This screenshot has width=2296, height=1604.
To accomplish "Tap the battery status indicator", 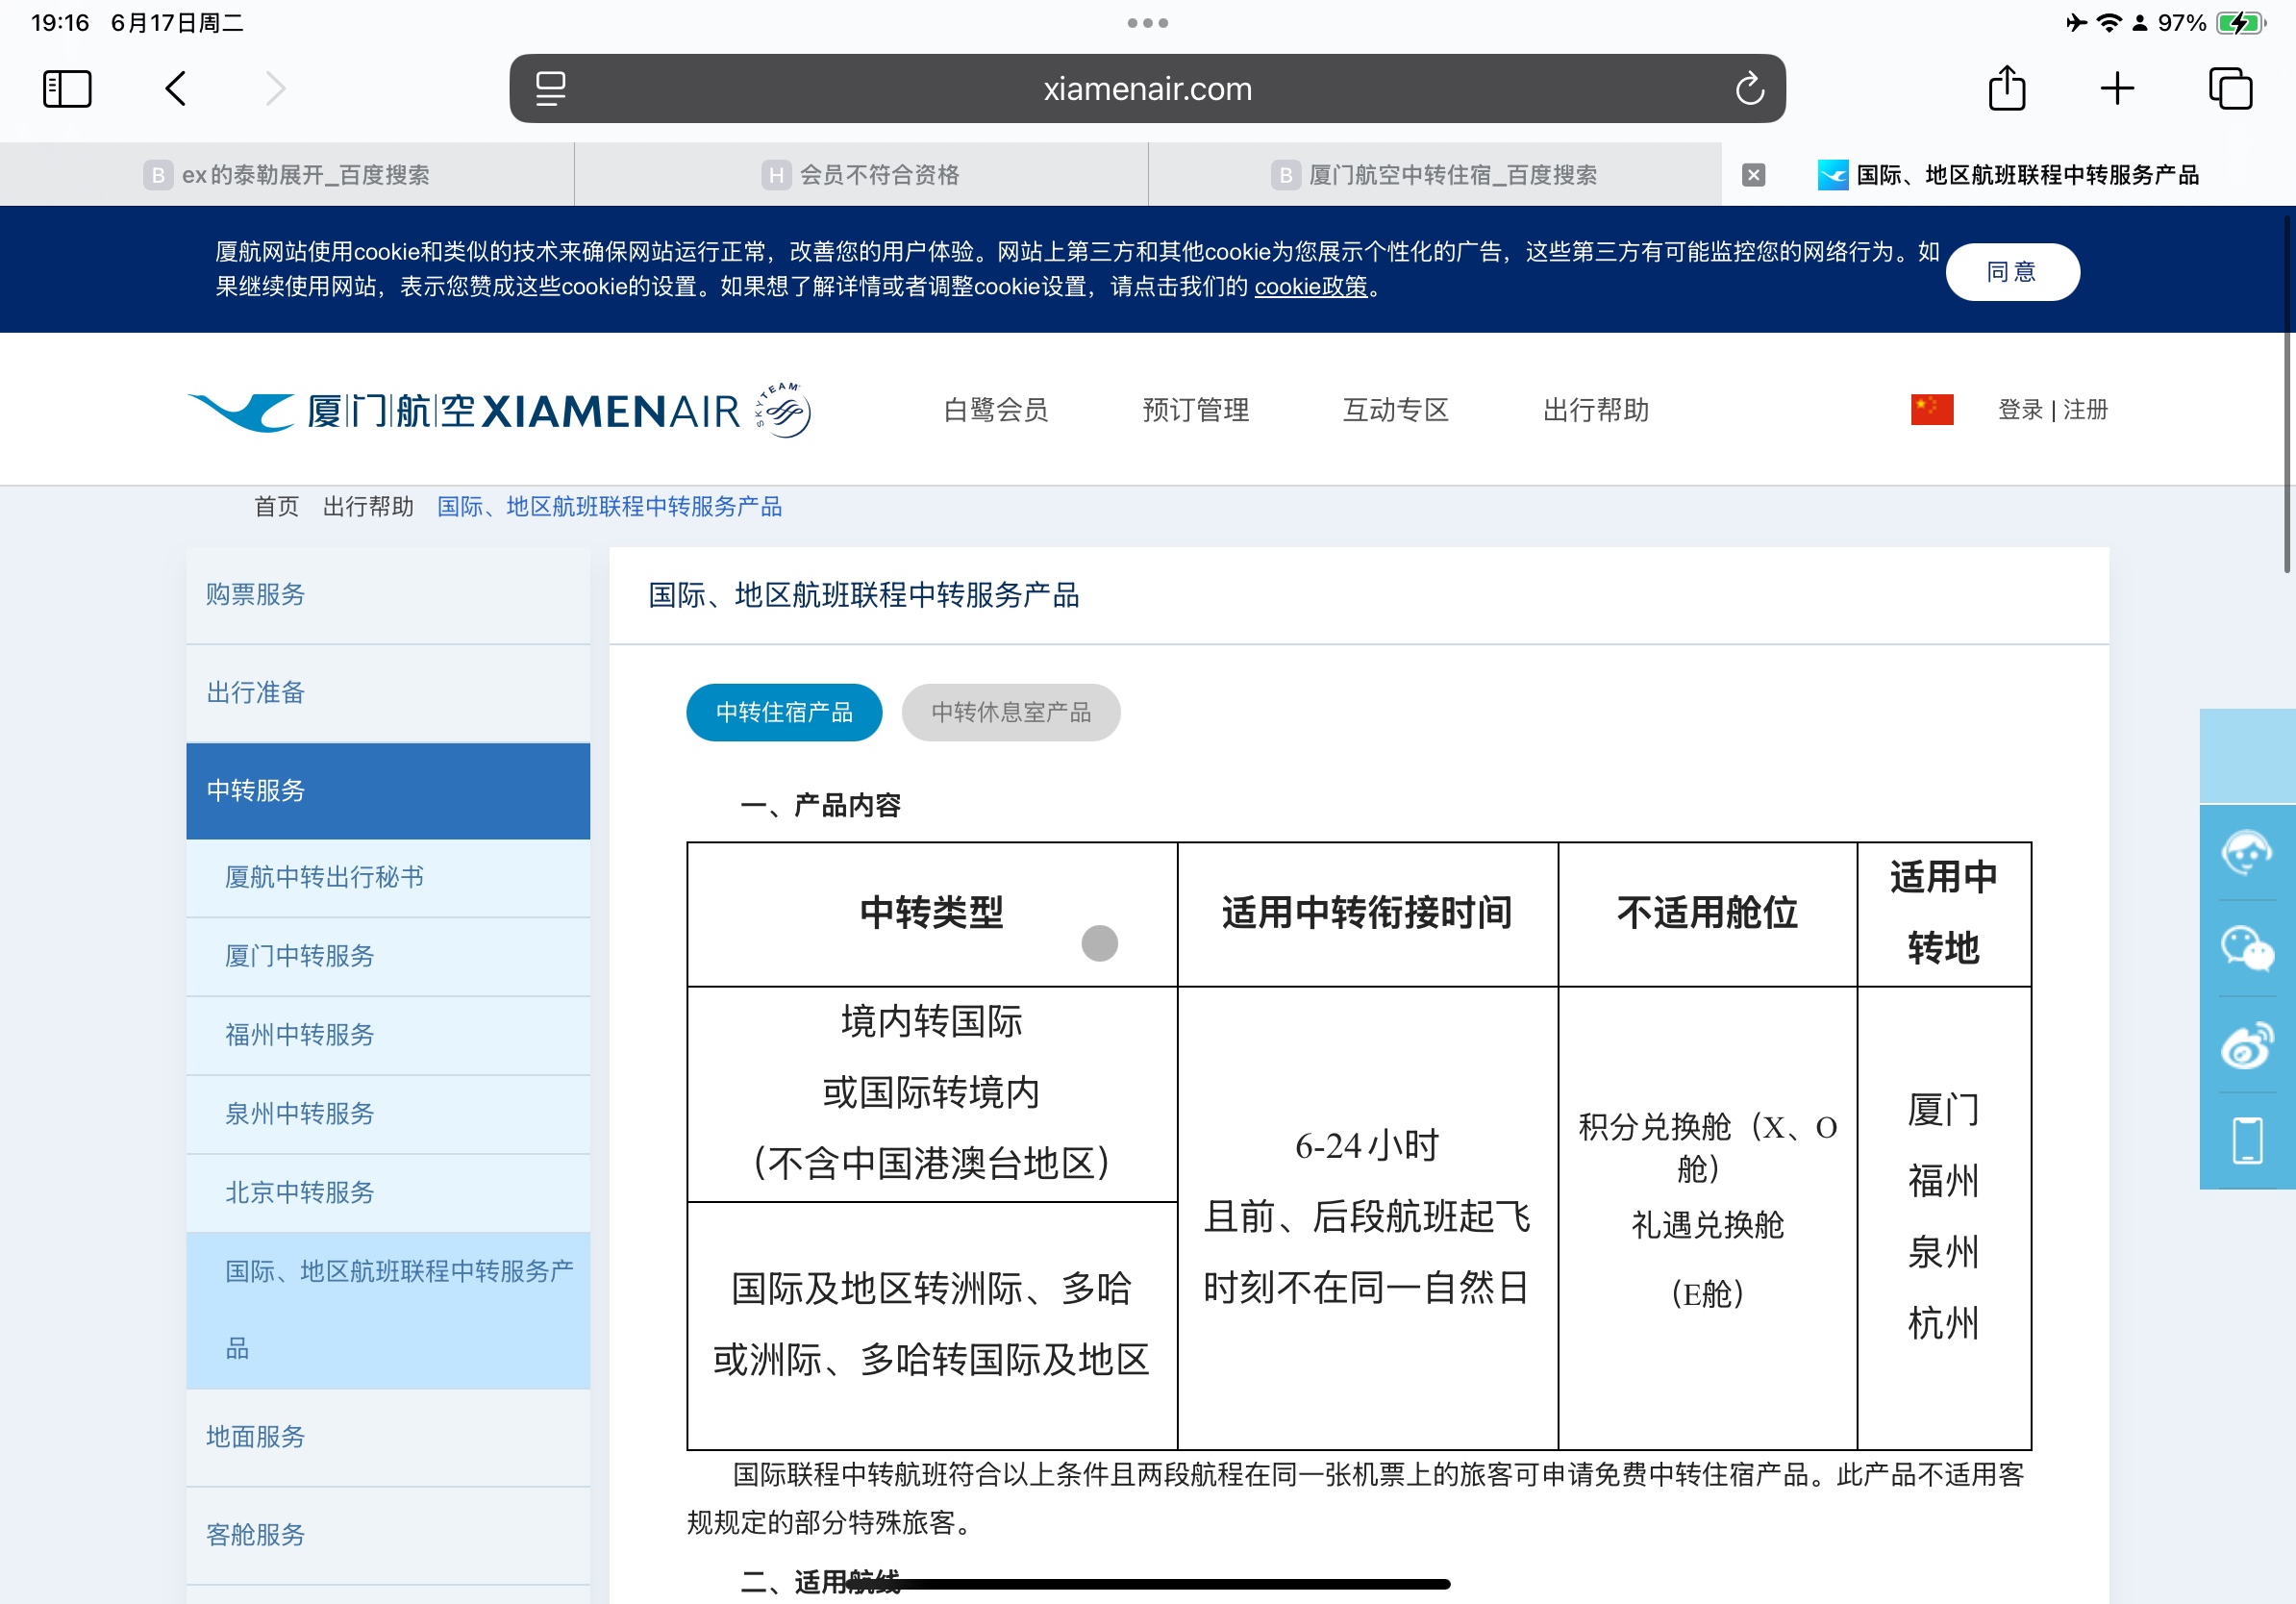I will (x=2240, y=23).
